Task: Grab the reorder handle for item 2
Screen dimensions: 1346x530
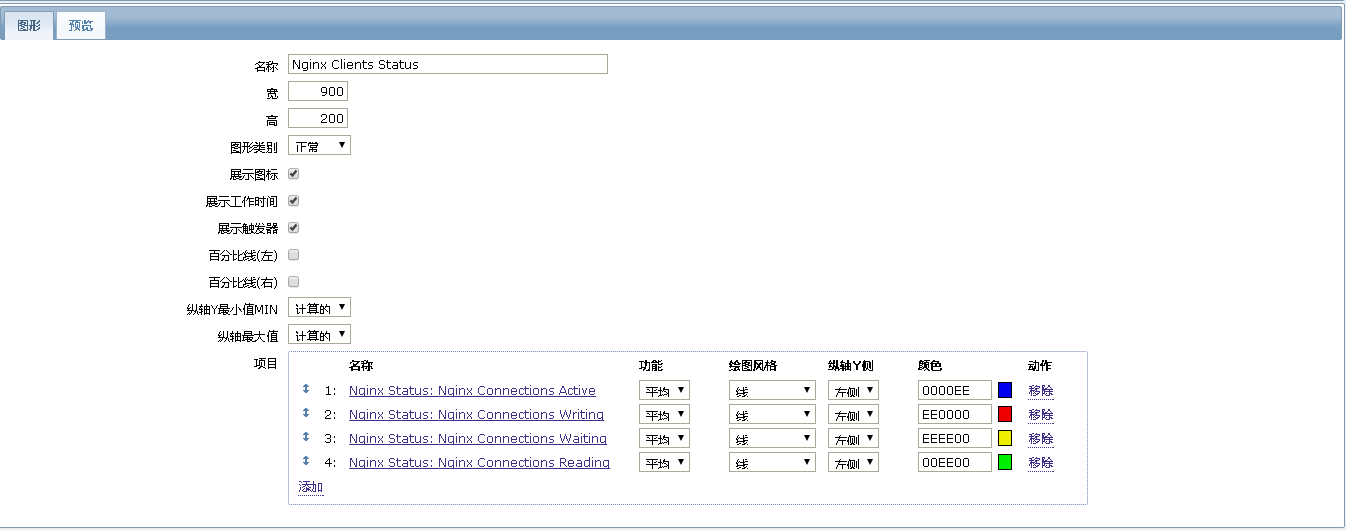Action: [x=306, y=413]
